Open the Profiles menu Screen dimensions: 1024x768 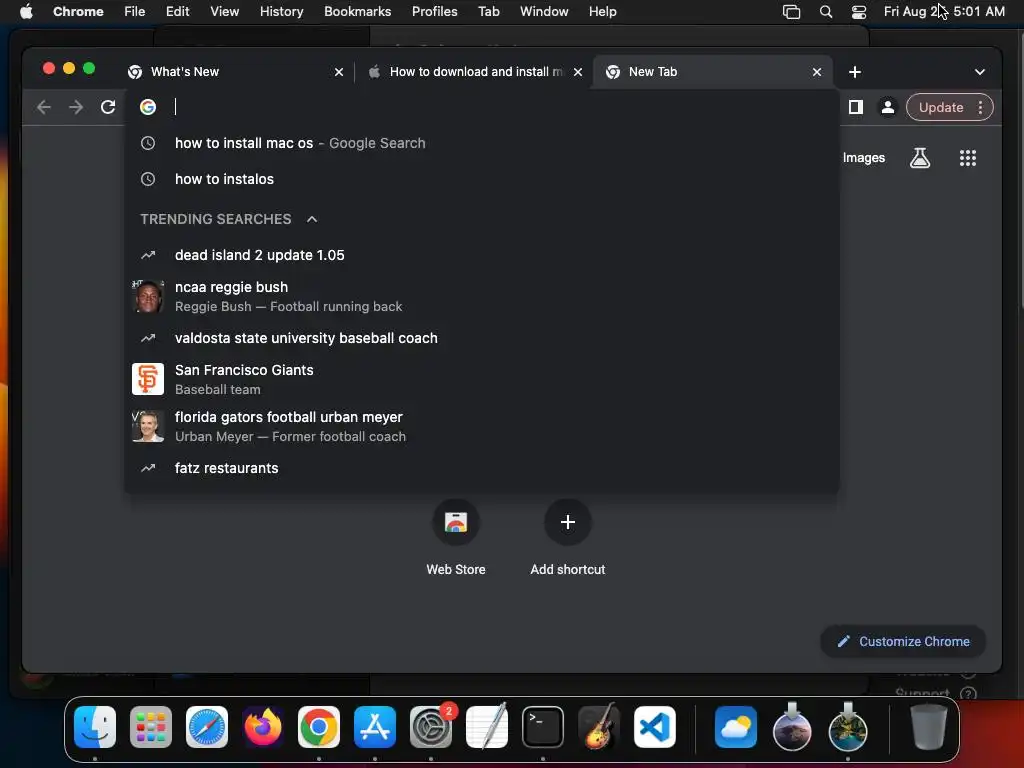[x=434, y=12]
